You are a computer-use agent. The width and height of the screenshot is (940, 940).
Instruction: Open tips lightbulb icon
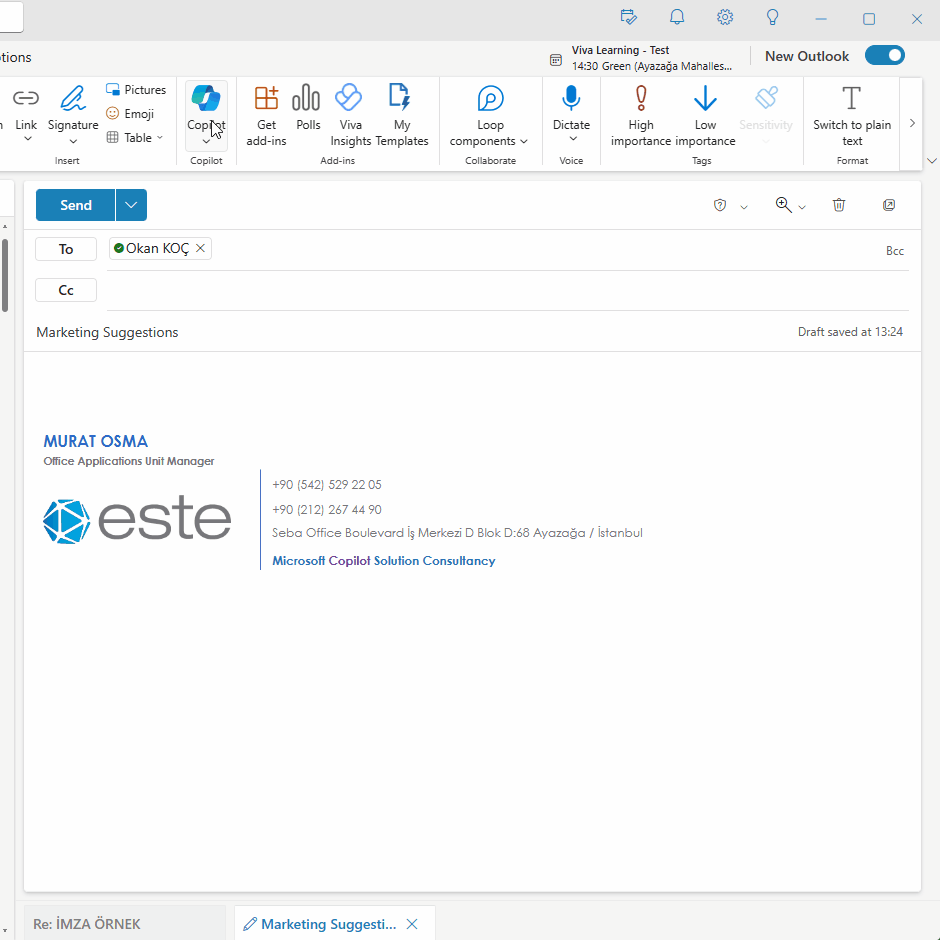[x=773, y=17]
